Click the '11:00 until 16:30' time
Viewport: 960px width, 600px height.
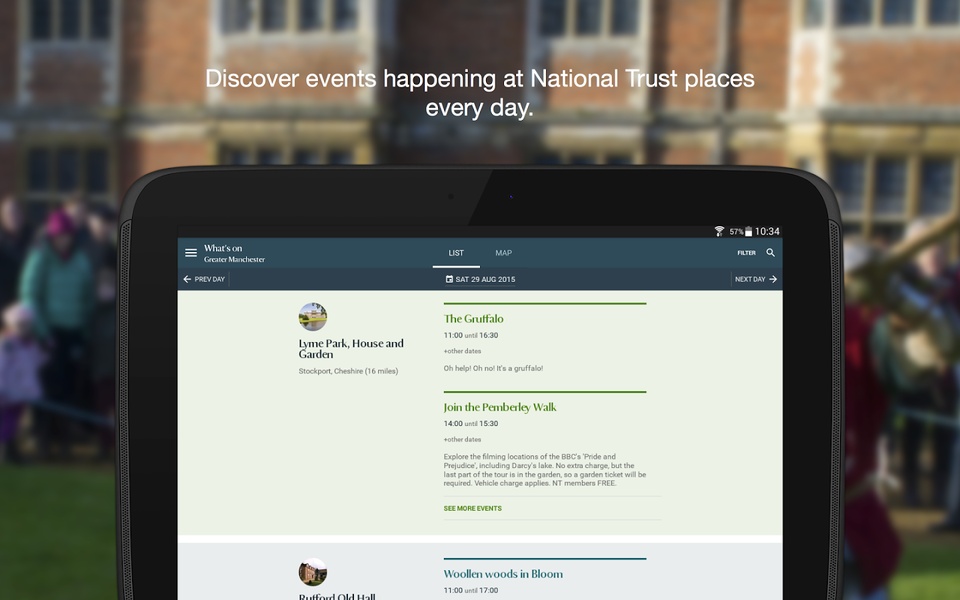point(471,336)
